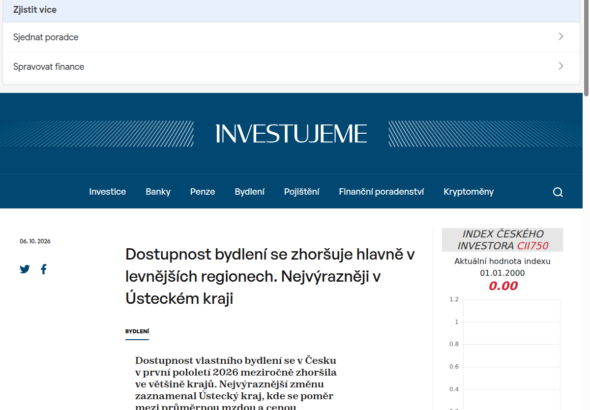The width and height of the screenshot is (590, 410).
Task: Click the Index českého investora CII750 banner
Action: click(502, 240)
